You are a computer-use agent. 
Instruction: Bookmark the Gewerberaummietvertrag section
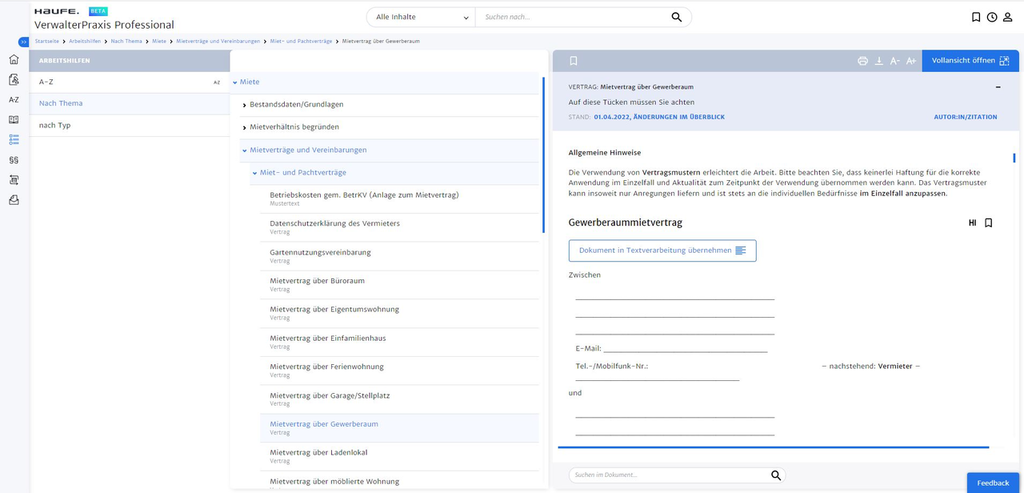(988, 223)
